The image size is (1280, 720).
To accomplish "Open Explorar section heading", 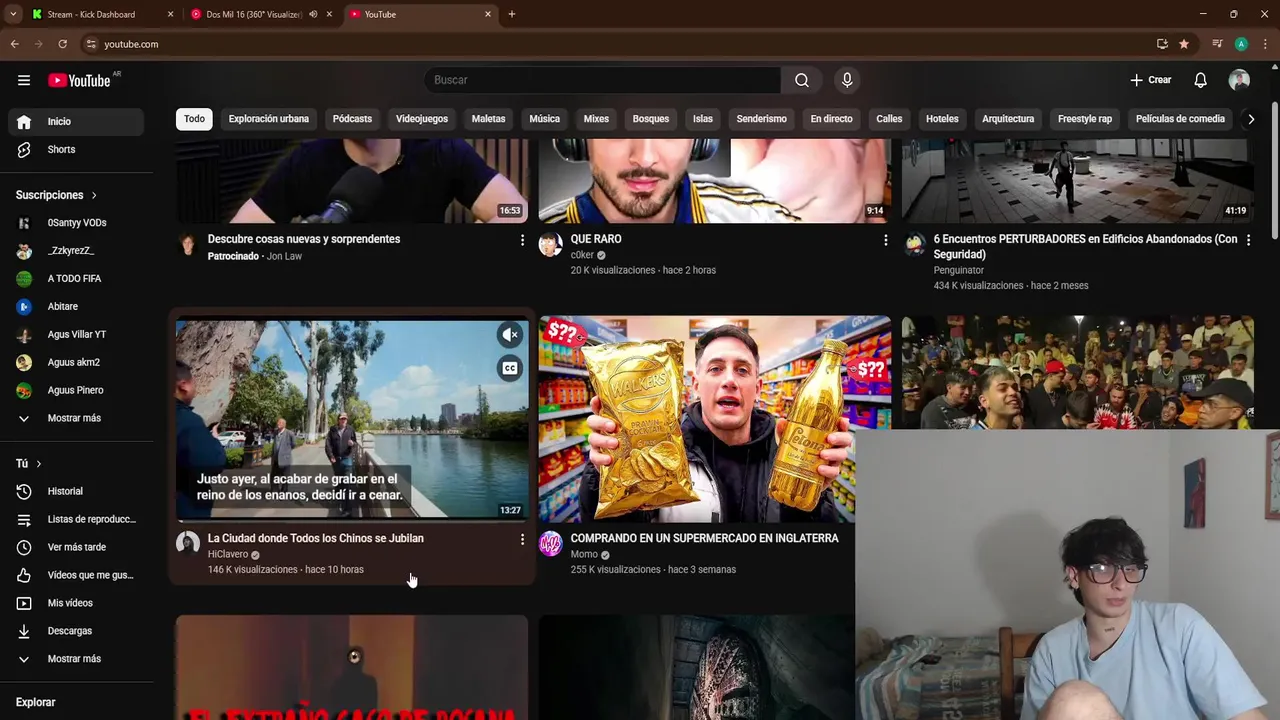I will point(35,703).
